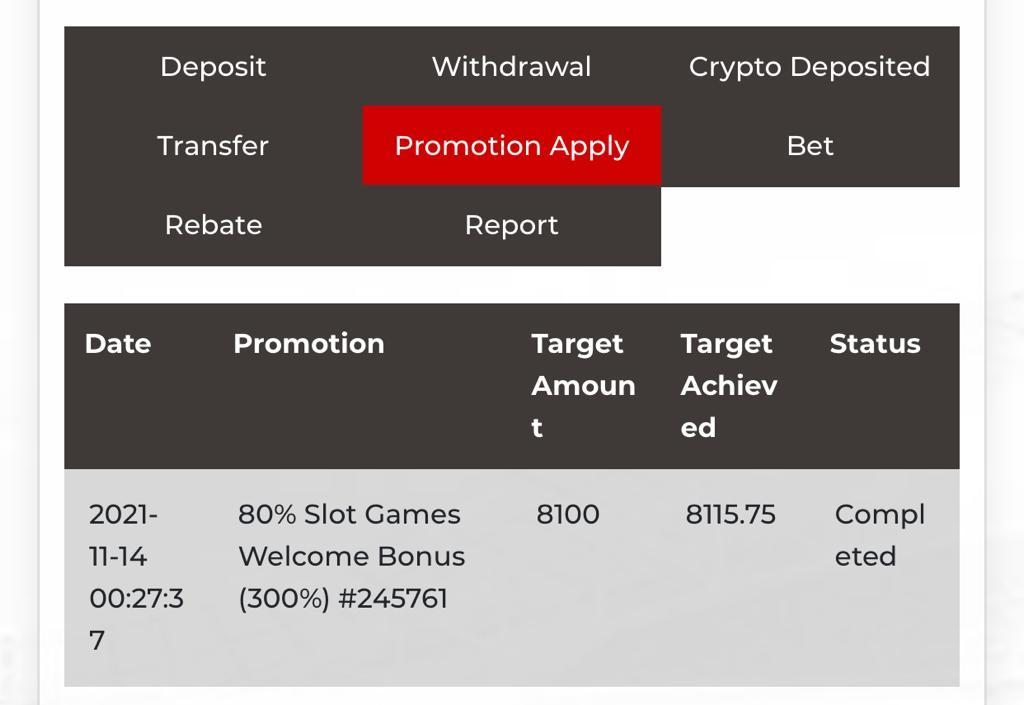Go to the Bet tab
Image resolution: width=1024 pixels, height=705 pixels.
[x=809, y=146]
